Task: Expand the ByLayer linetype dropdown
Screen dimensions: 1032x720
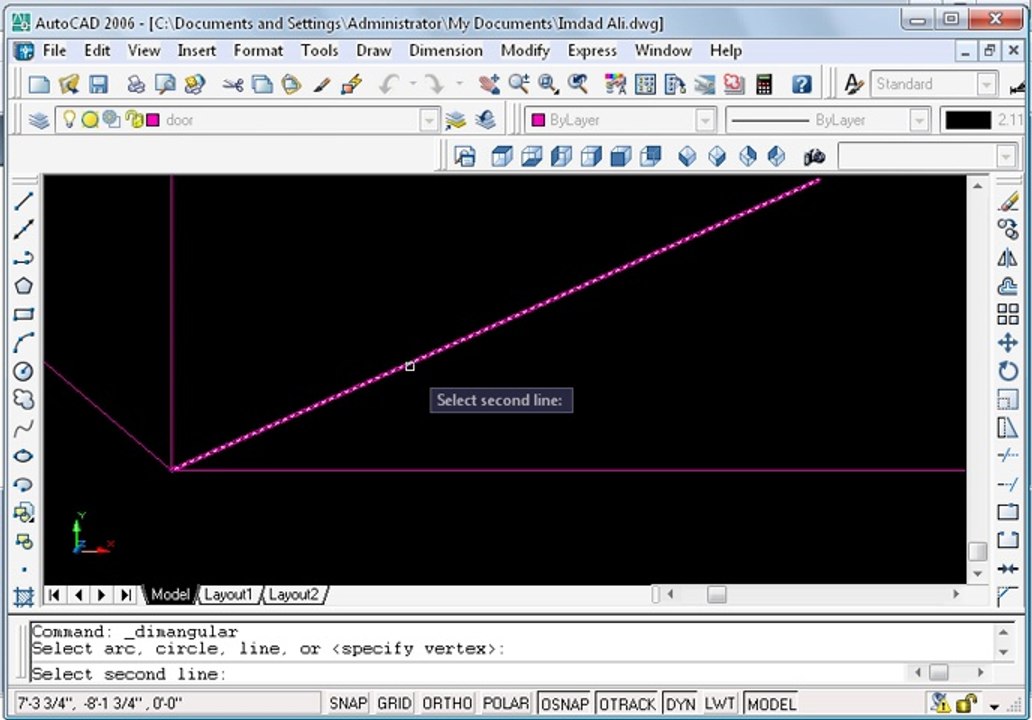Action: pyautogui.click(x=919, y=120)
